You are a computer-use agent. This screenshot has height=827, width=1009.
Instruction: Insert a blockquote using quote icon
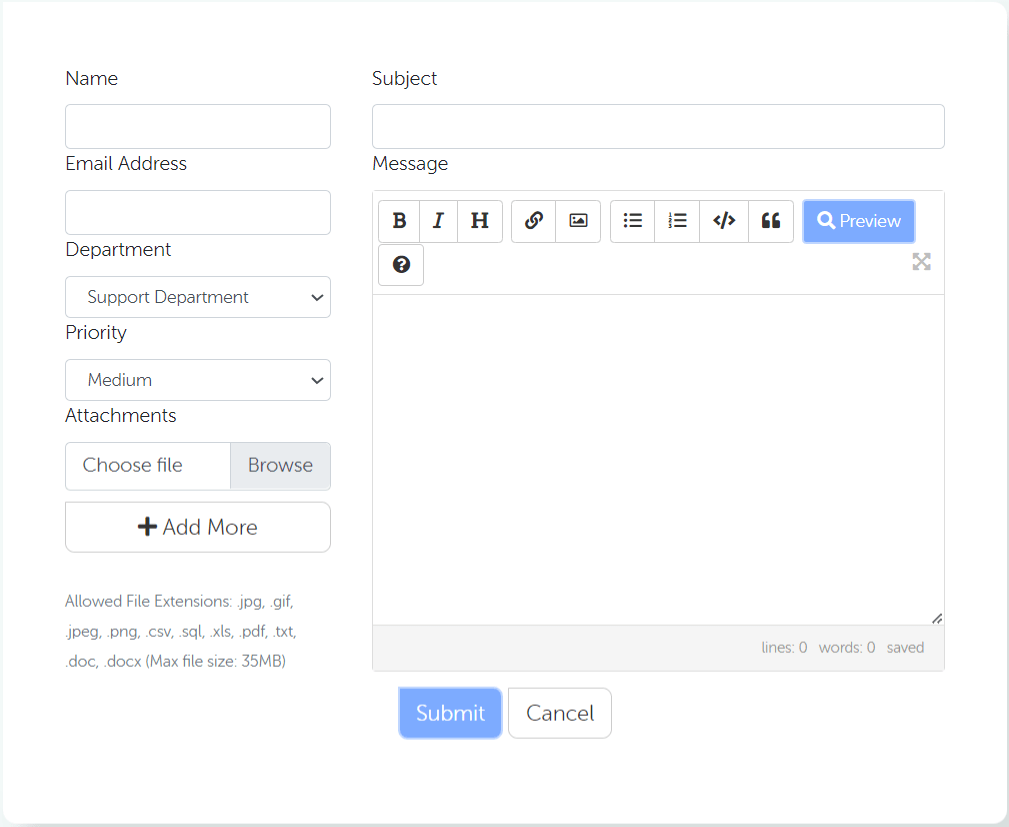pyautogui.click(x=770, y=221)
